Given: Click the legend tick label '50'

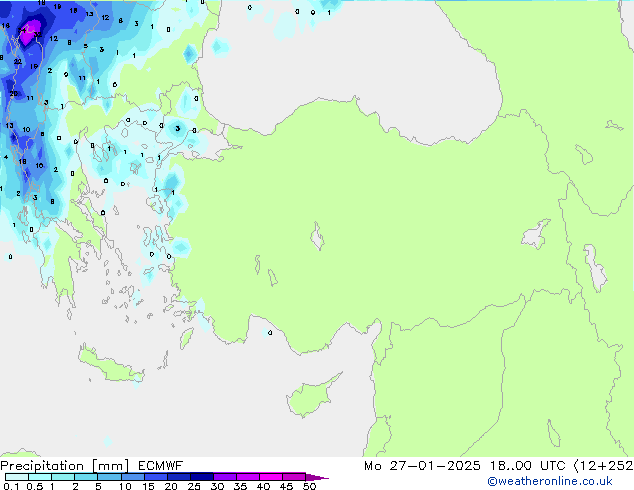Looking at the screenshot, I should point(309,486).
